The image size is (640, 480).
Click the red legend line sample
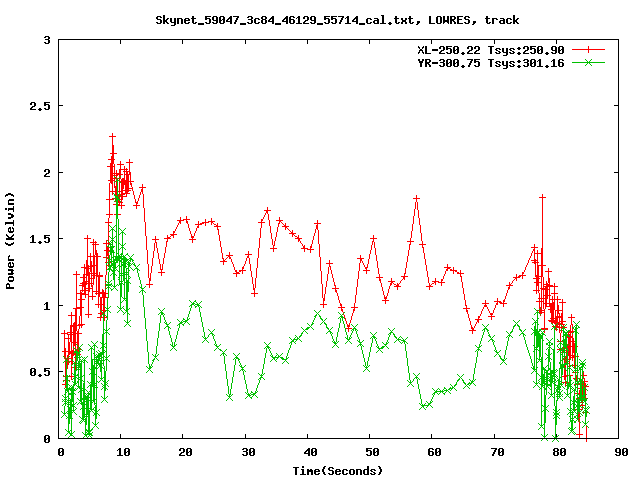[588, 50]
